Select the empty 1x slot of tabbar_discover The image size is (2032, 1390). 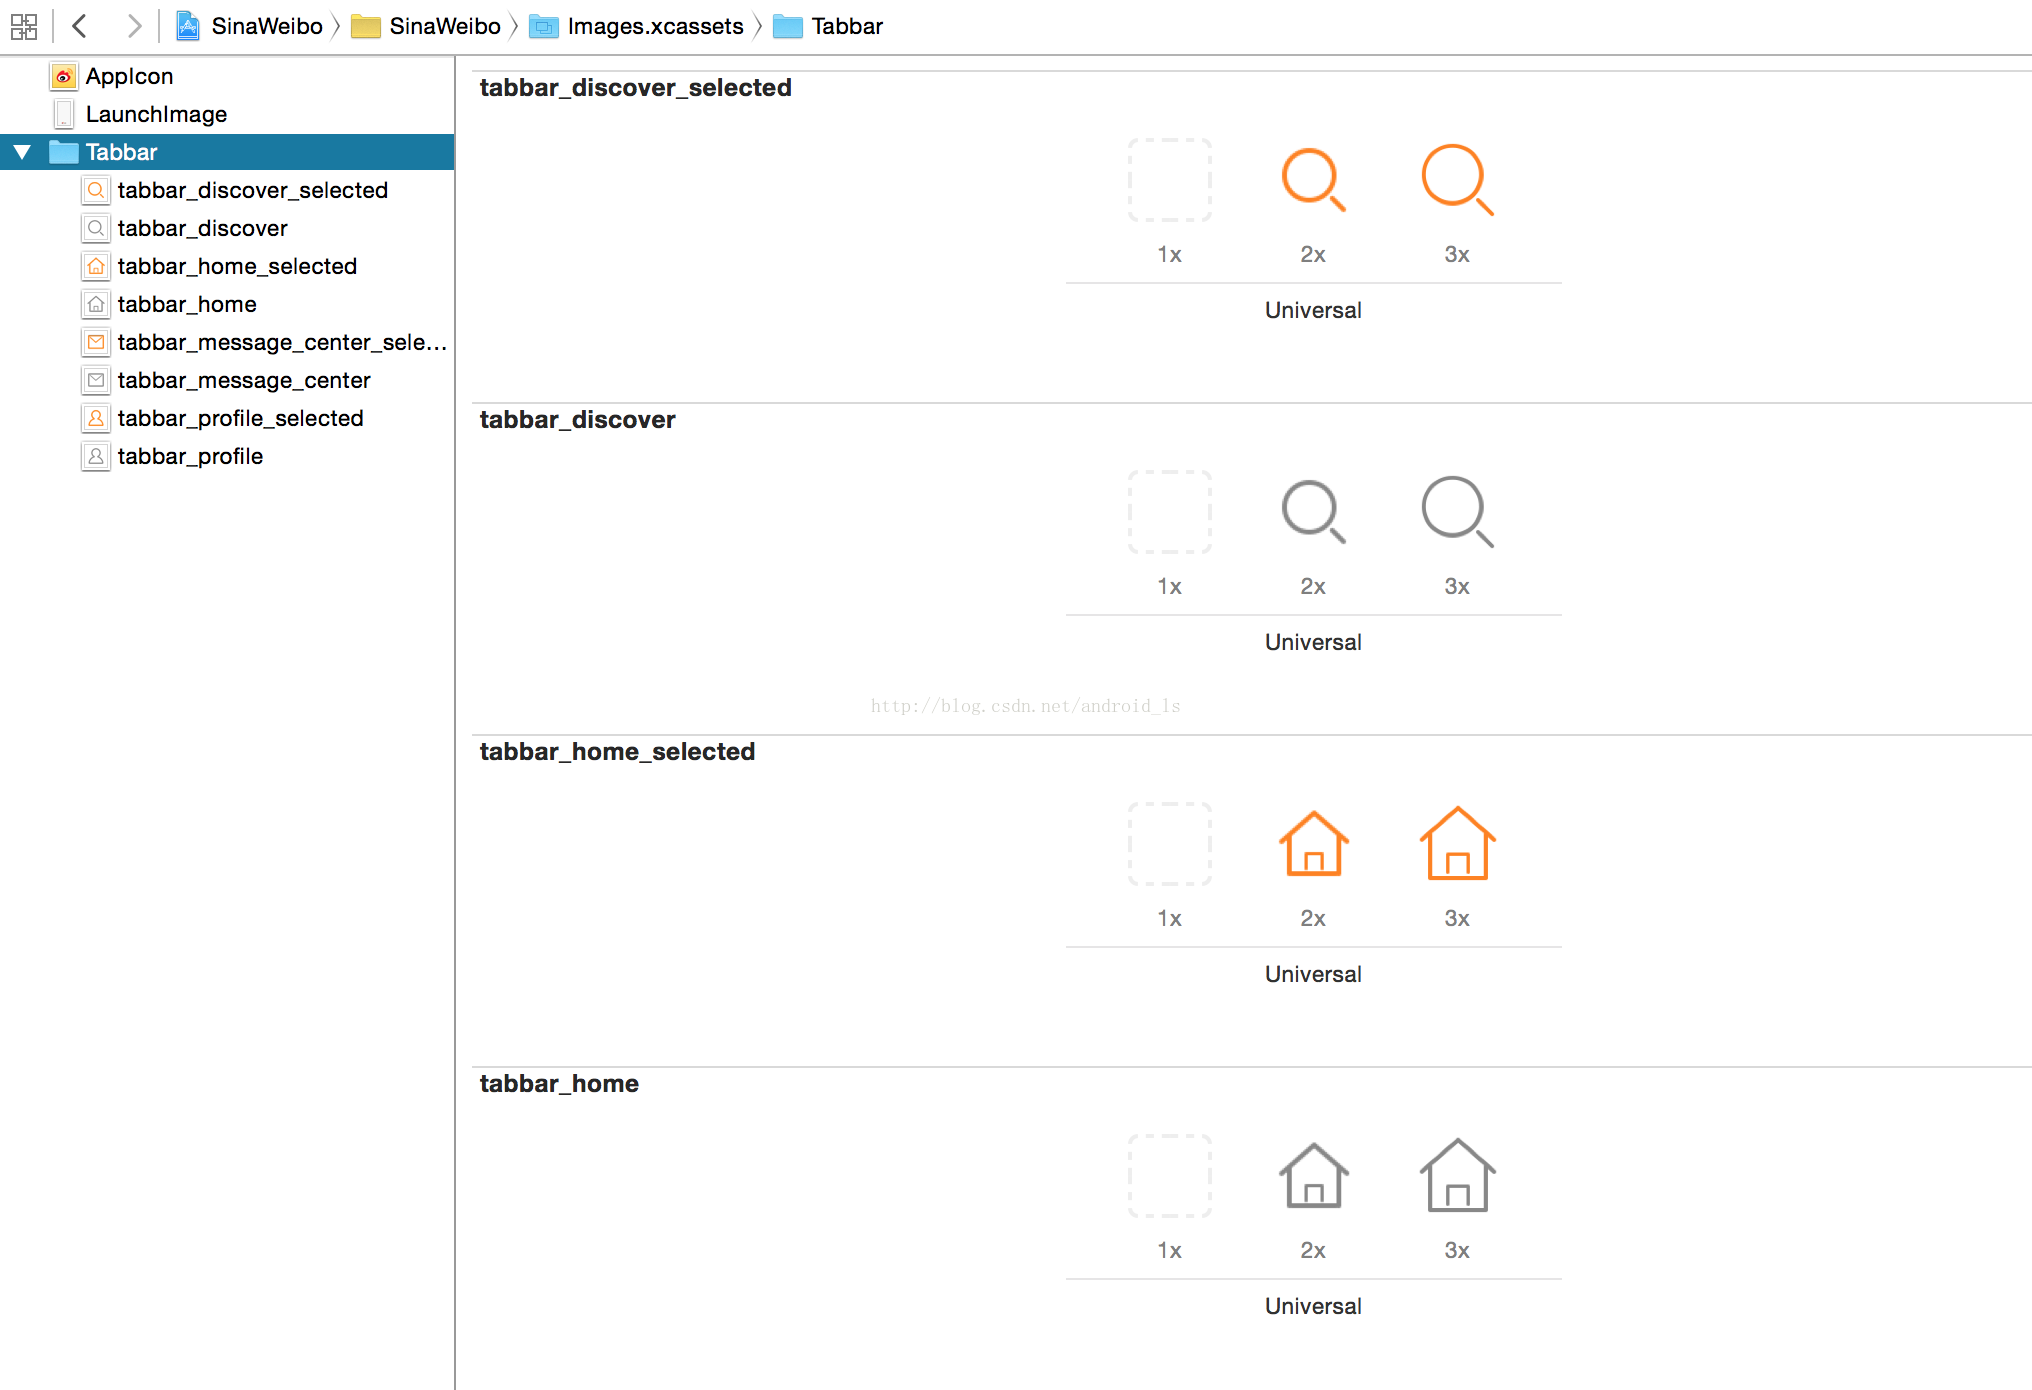1170,512
